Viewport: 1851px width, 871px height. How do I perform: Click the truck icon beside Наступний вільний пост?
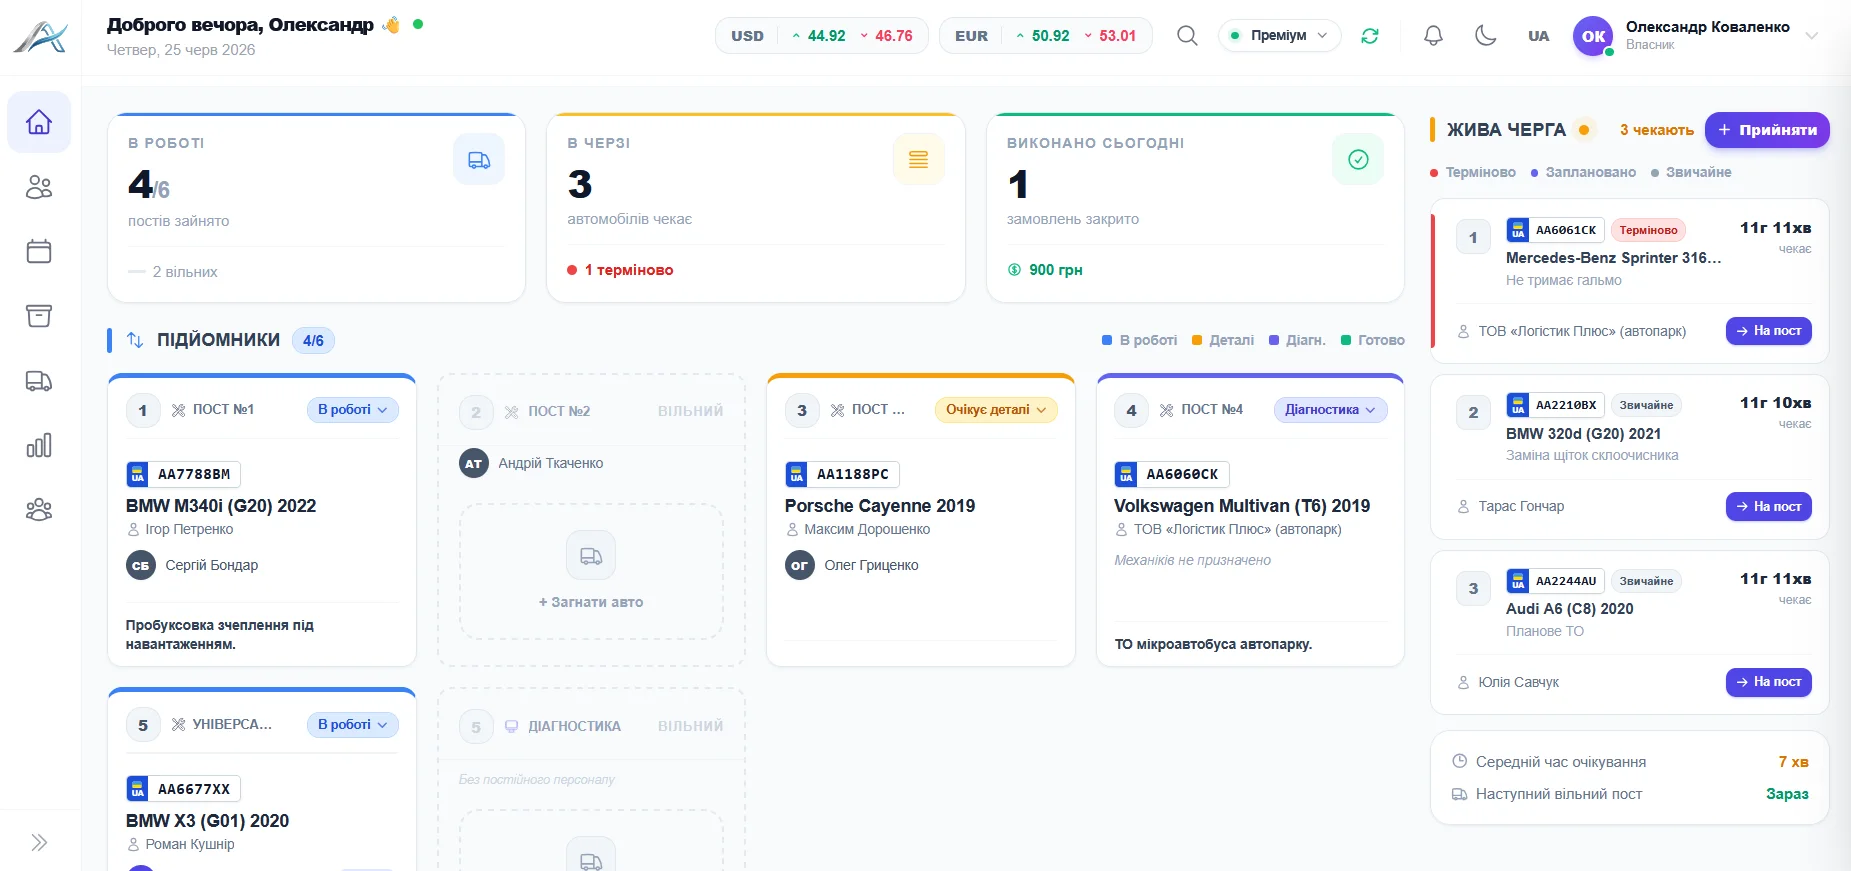tap(1460, 794)
